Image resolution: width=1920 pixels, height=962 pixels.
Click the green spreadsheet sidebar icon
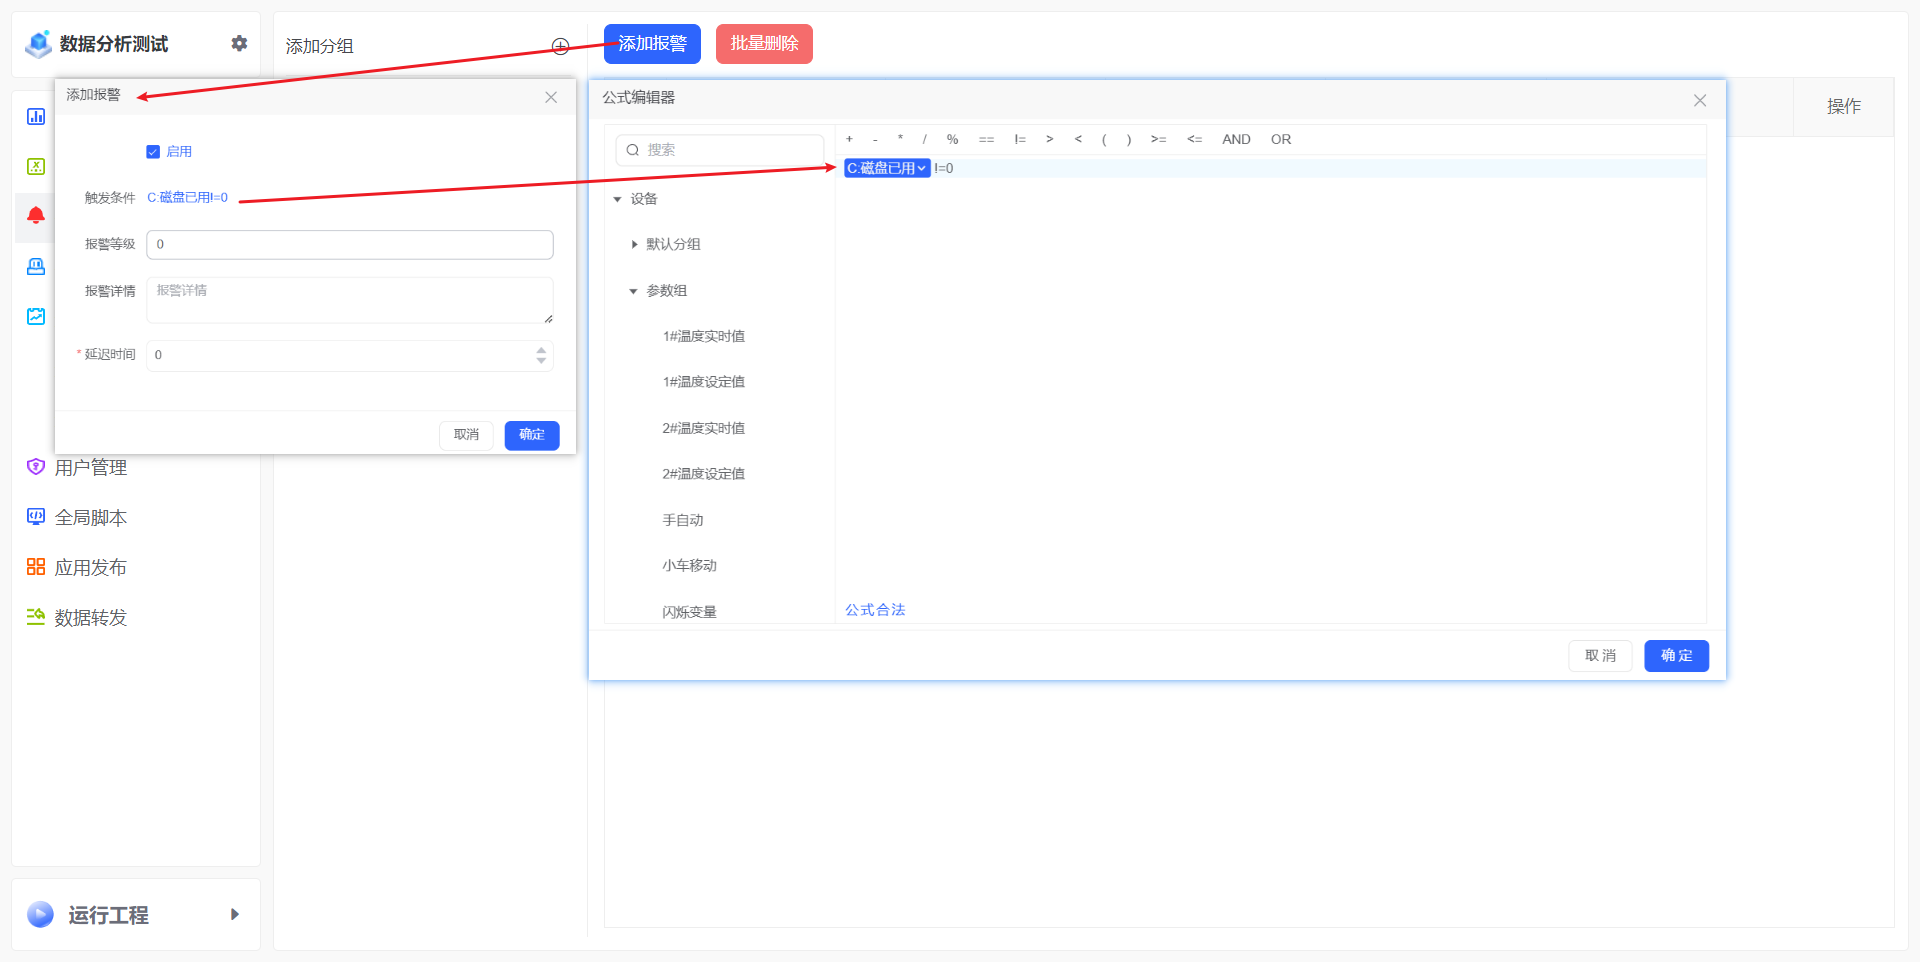pos(36,166)
